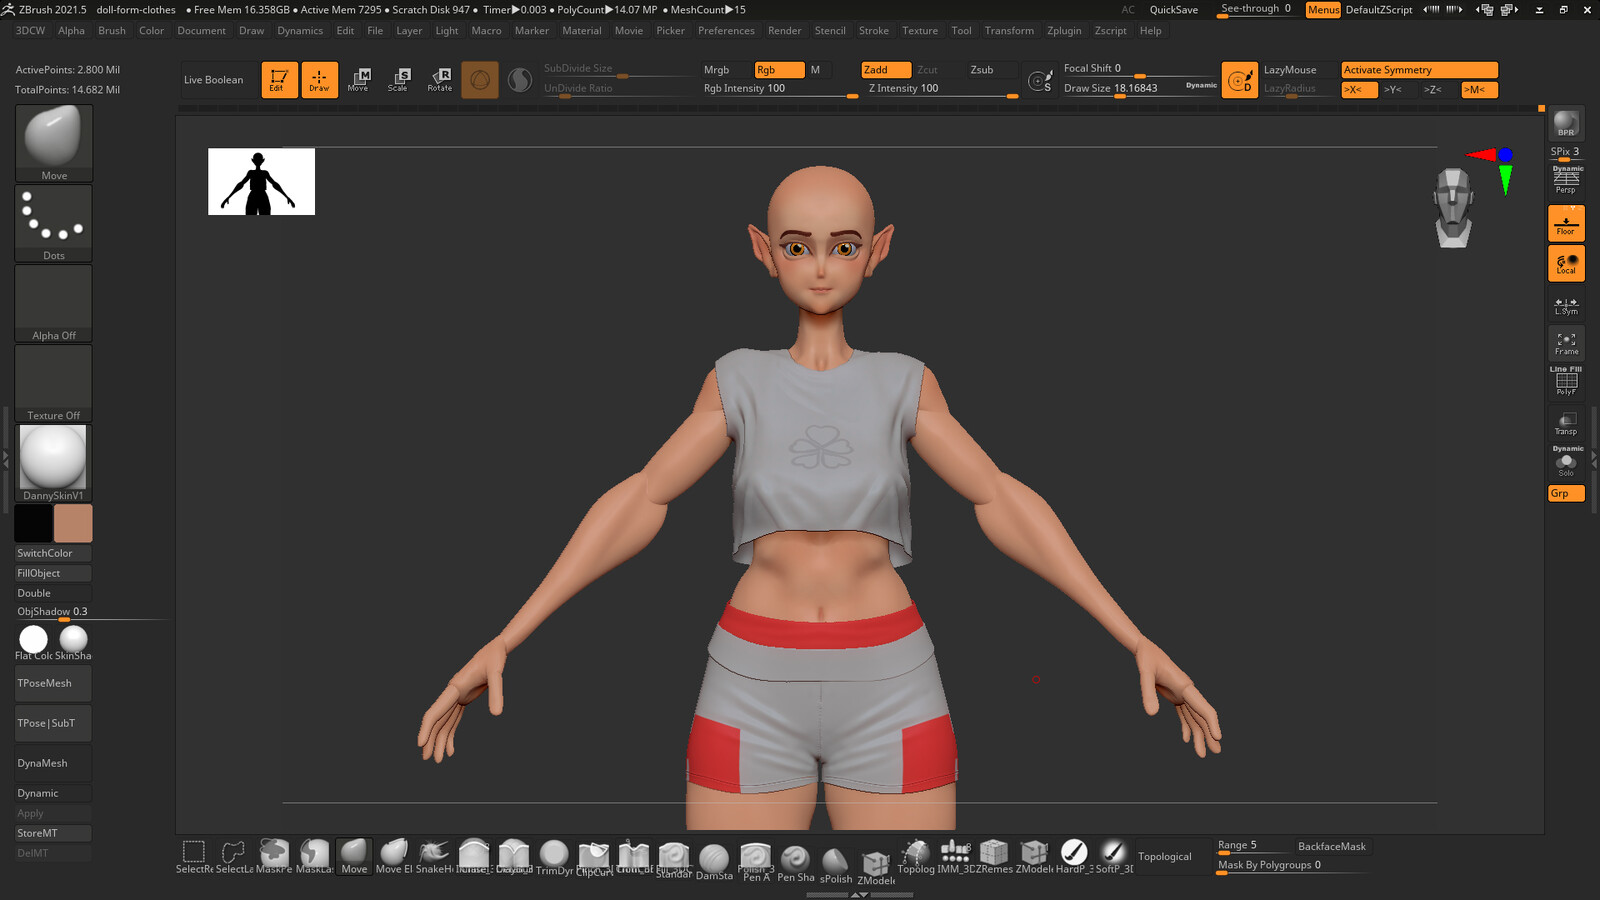
Task: Toggle the Persp perspective button
Action: point(1566,182)
